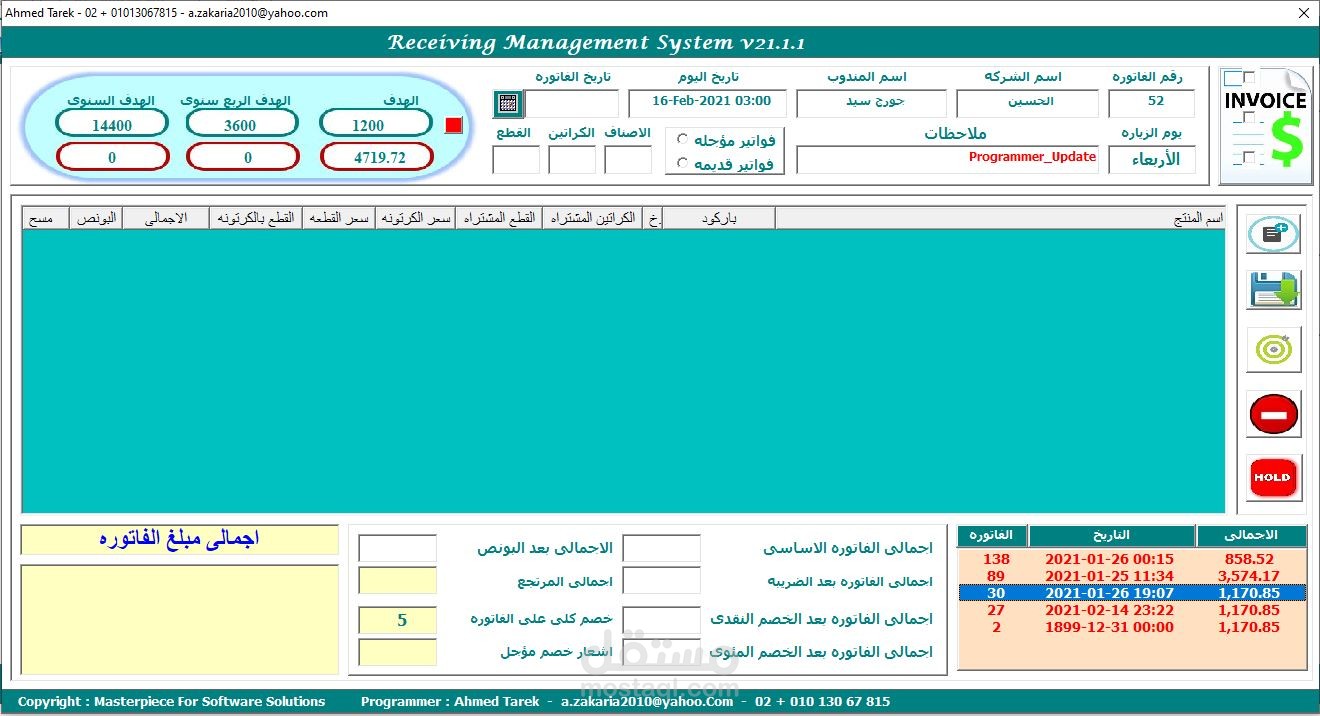Click the empty invoice date field
The image size is (1320, 716).
pyautogui.click(x=573, y=103)
